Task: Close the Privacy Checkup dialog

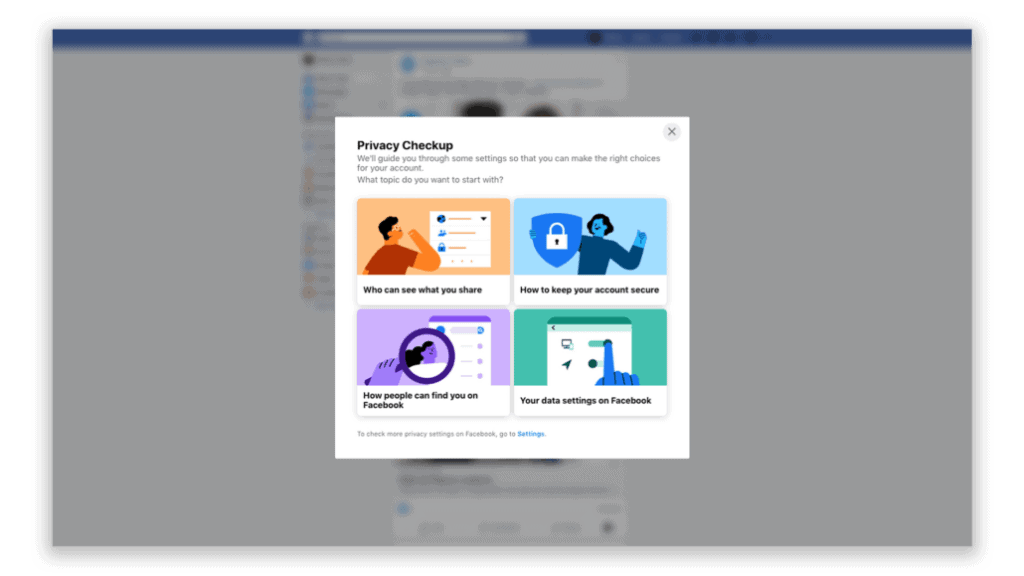Action: (671, 132)
